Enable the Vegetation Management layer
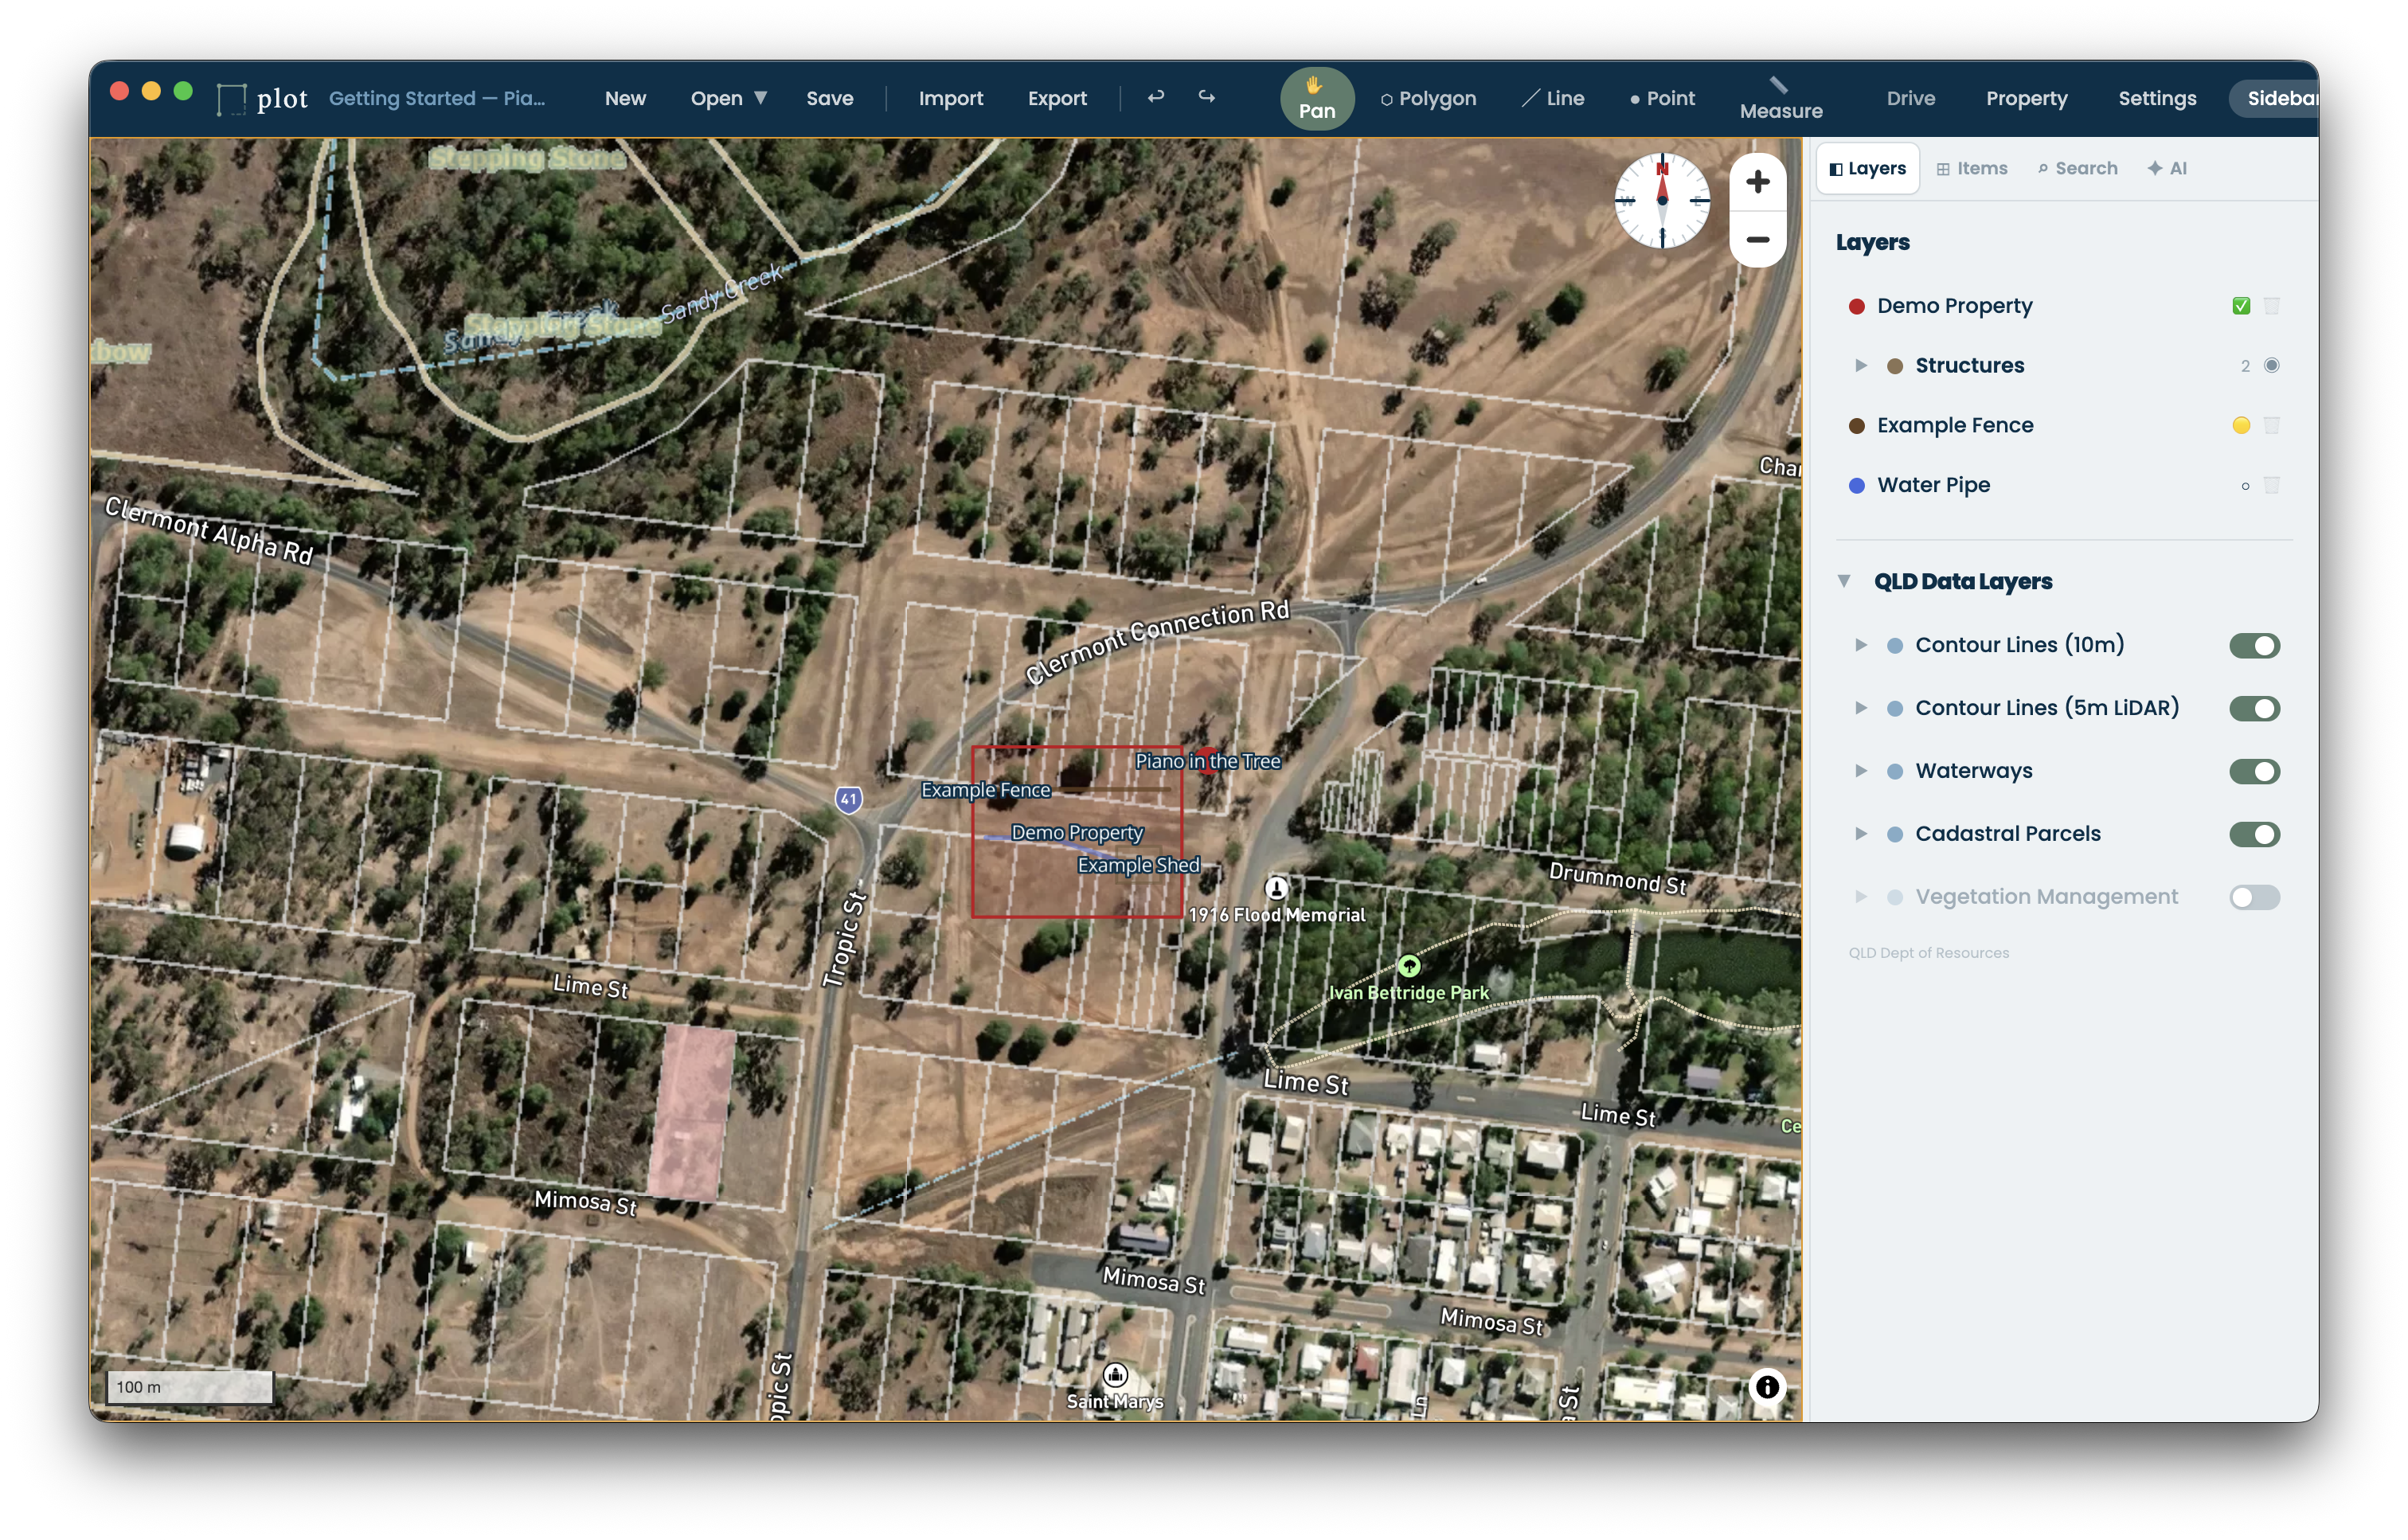 [x=2255, y=897]
